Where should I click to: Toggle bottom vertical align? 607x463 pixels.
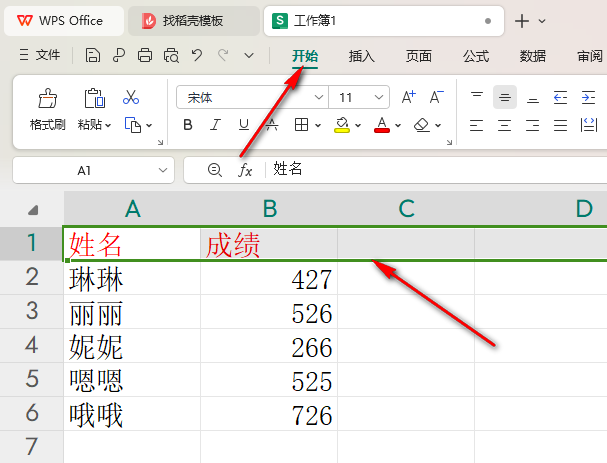tap(533, 97)
